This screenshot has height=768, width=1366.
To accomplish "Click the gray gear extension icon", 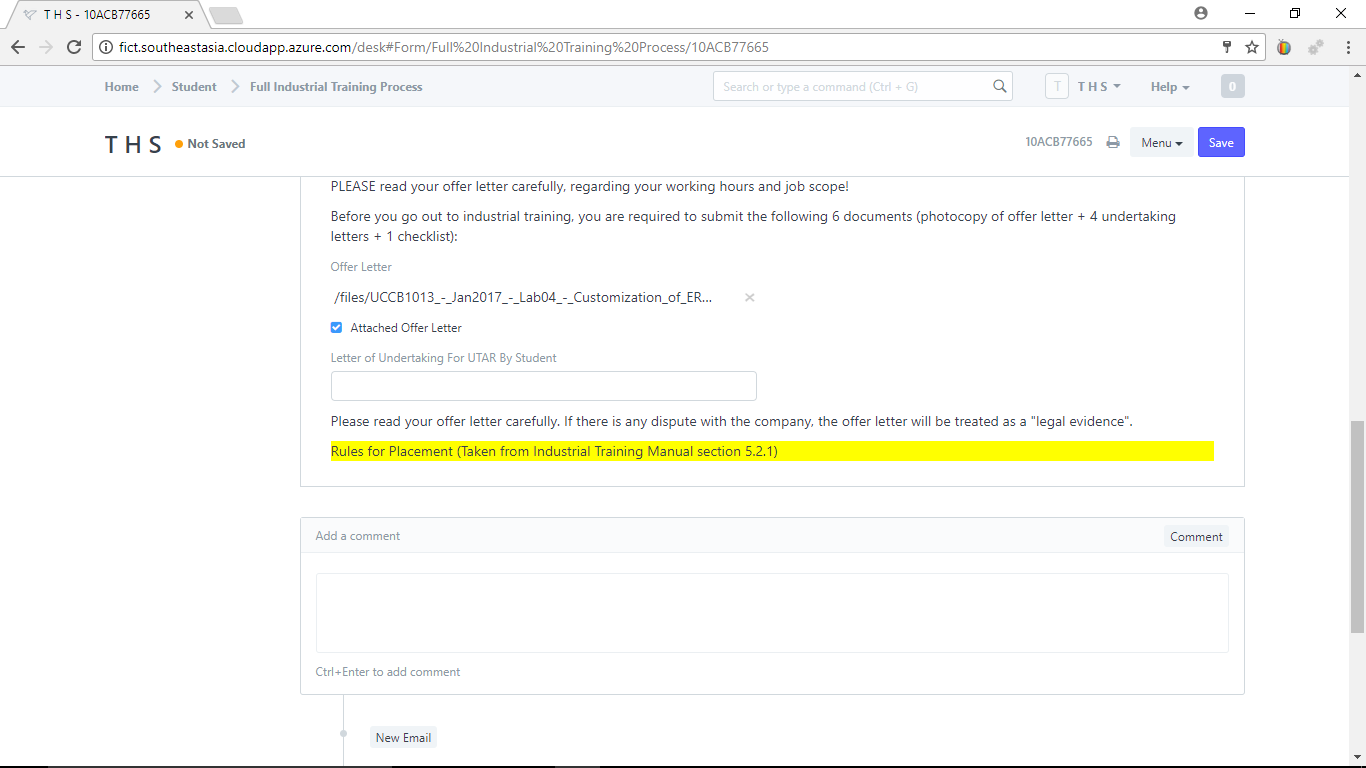I will (1315, 47).
